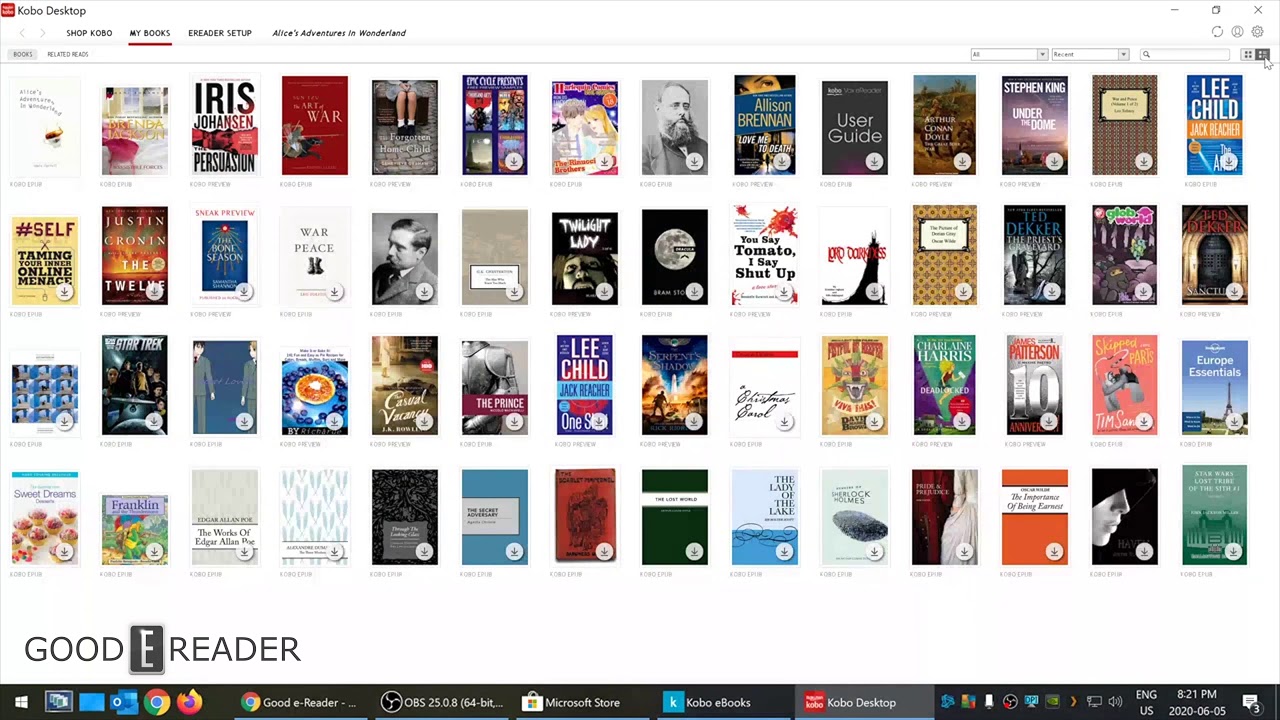Screen dimensions: 1280x720
Task: Switch to MY BOOKS tab
Action: click(150, 33)
